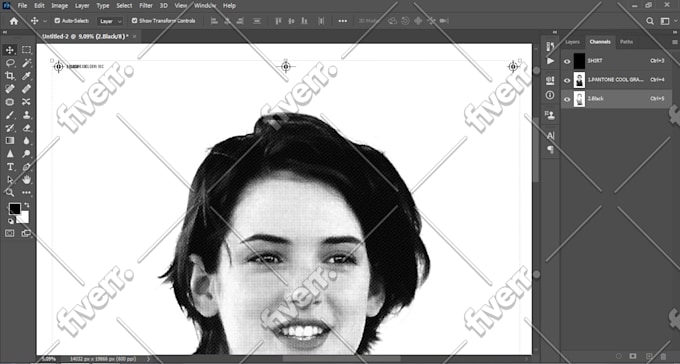Toggle Quick Mask mode

tap(10, 233)
